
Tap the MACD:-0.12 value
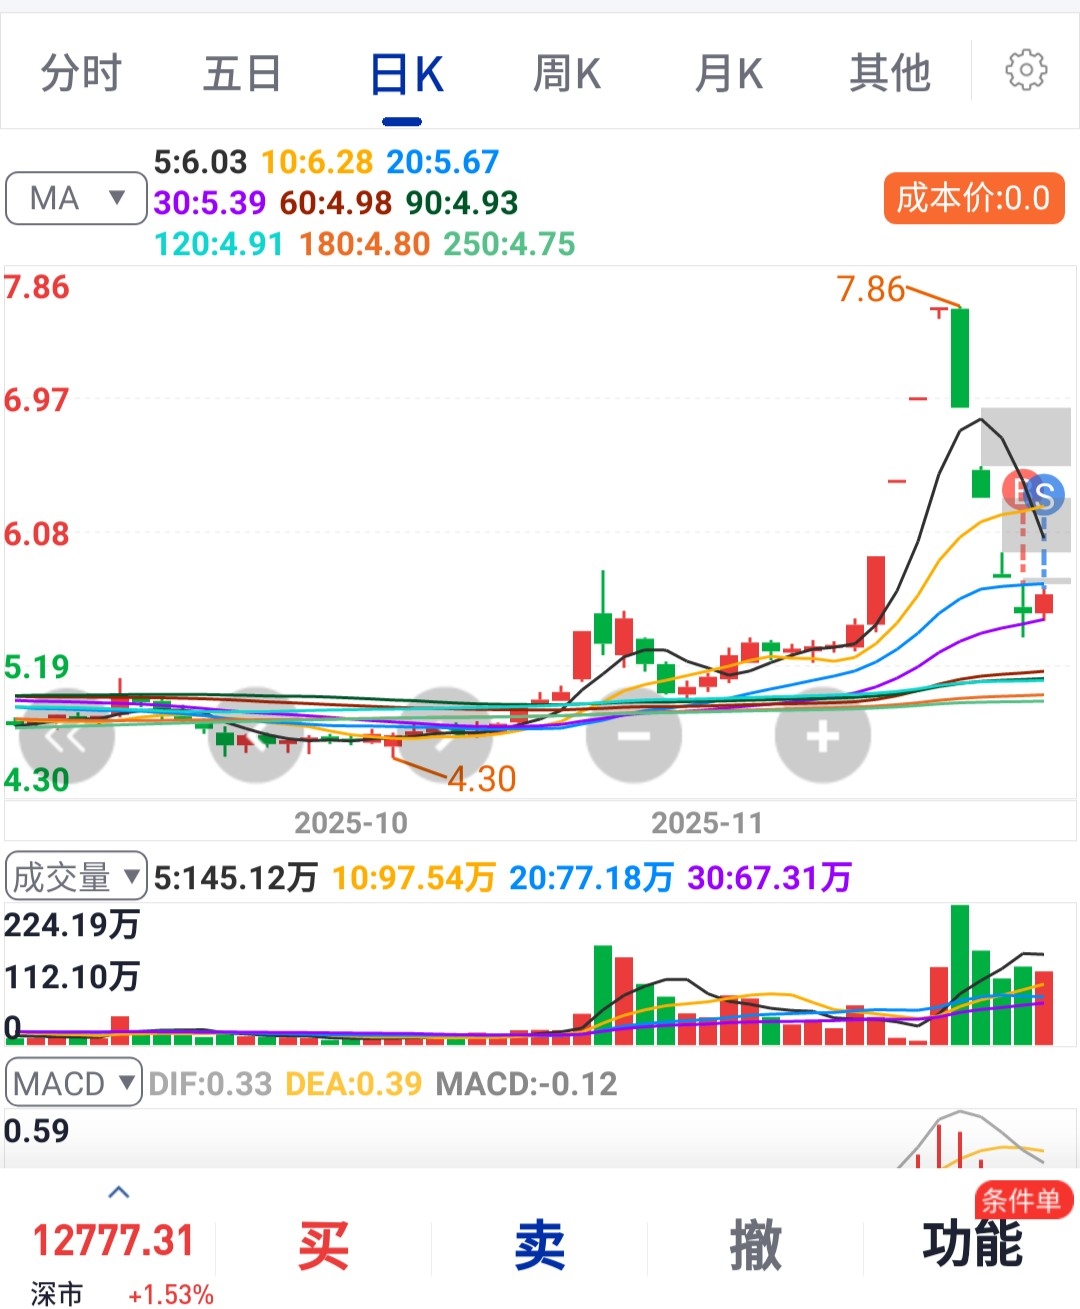pyautogui.click(x=527, y=1084)
